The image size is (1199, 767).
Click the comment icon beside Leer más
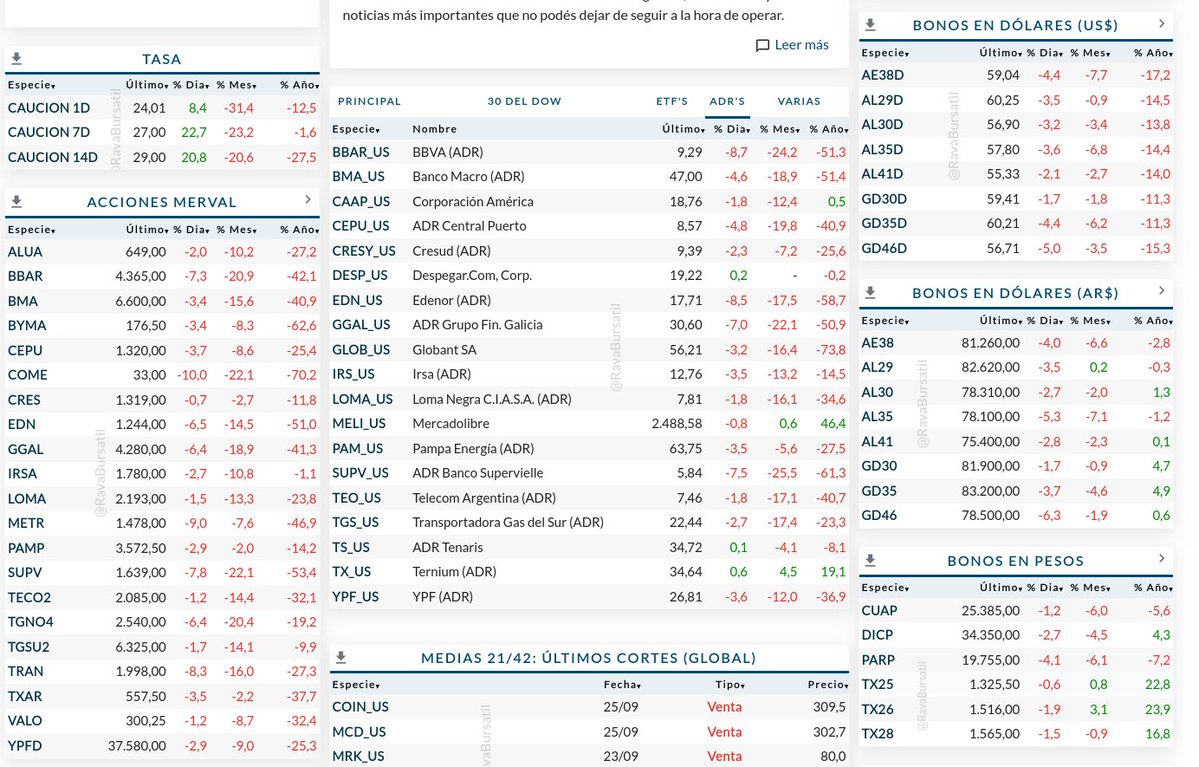[x=762, y=45]
